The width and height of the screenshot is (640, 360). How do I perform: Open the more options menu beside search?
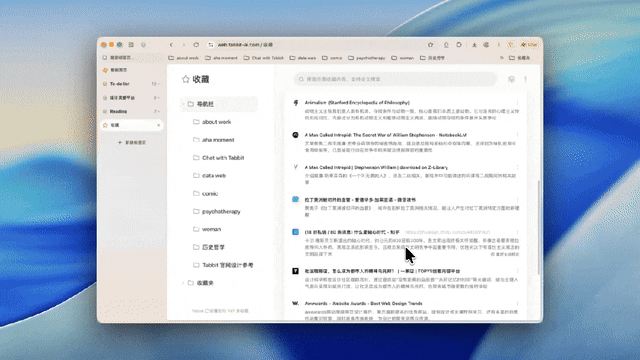click(x=526, y=79)
